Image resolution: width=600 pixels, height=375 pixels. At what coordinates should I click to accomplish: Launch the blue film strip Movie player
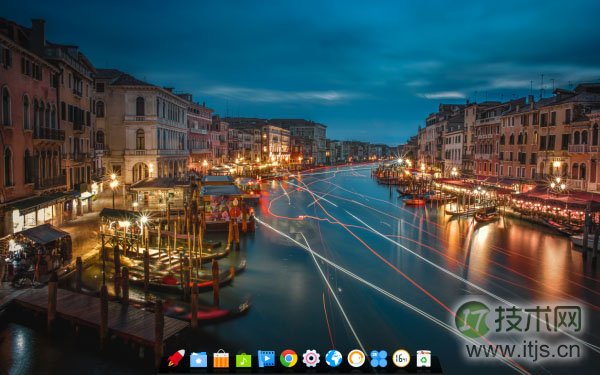[x=266, y=359]
